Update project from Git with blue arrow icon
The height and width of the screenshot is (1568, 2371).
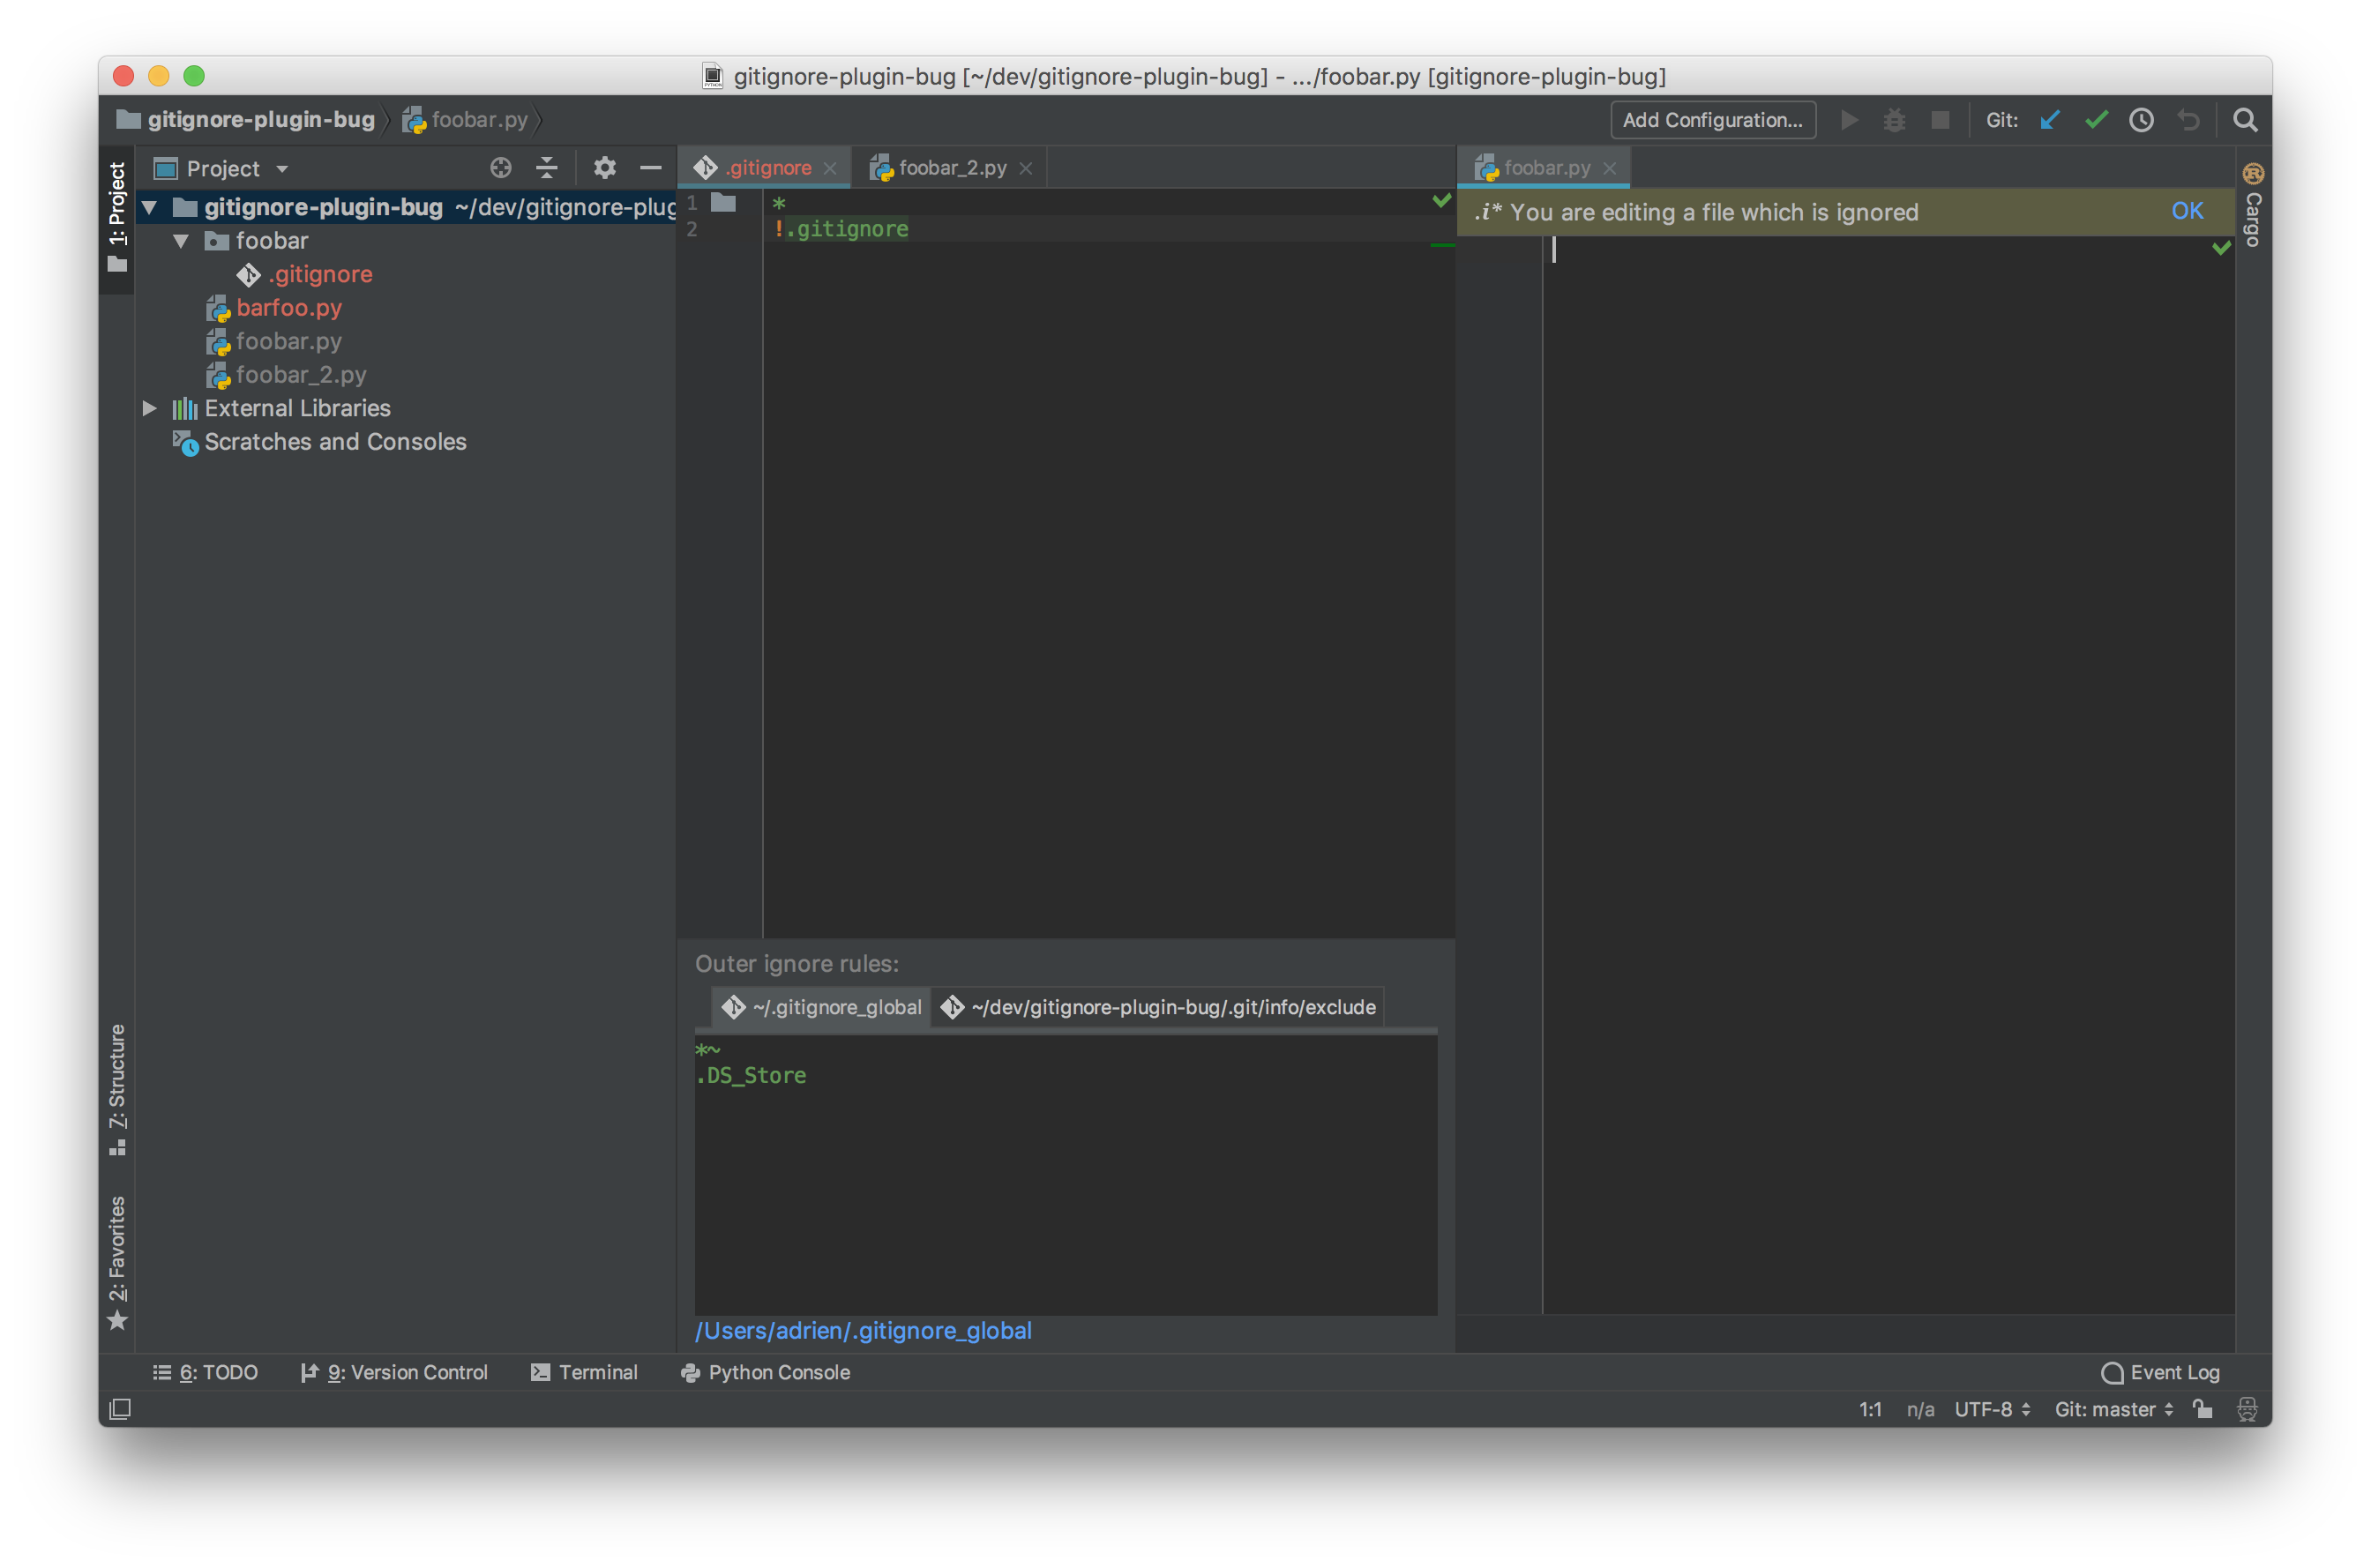tap(2050, 119)
